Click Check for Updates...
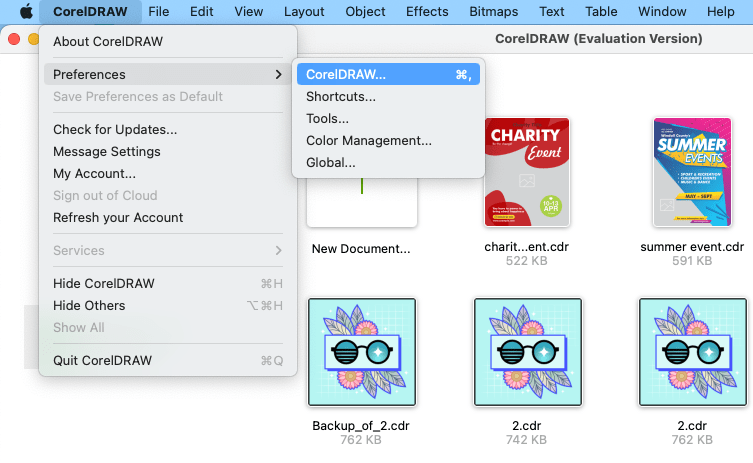This screenshot has width=753, height=463. tap(168, 130)
